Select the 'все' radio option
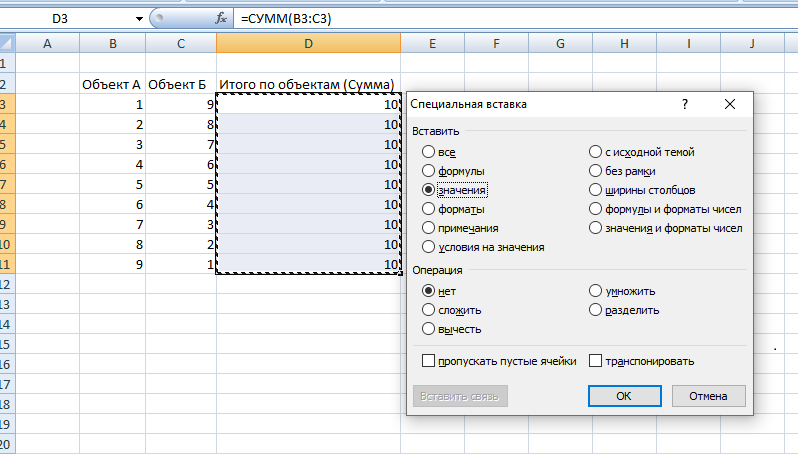 pyautogui.click(x=429, y=152)
